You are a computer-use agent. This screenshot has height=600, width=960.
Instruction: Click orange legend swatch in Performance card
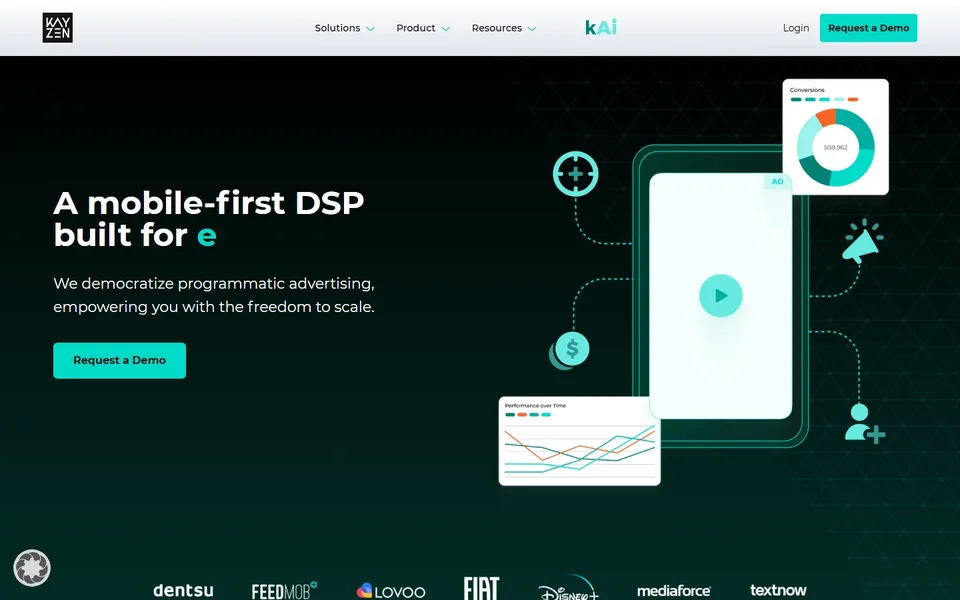point(522,414)
